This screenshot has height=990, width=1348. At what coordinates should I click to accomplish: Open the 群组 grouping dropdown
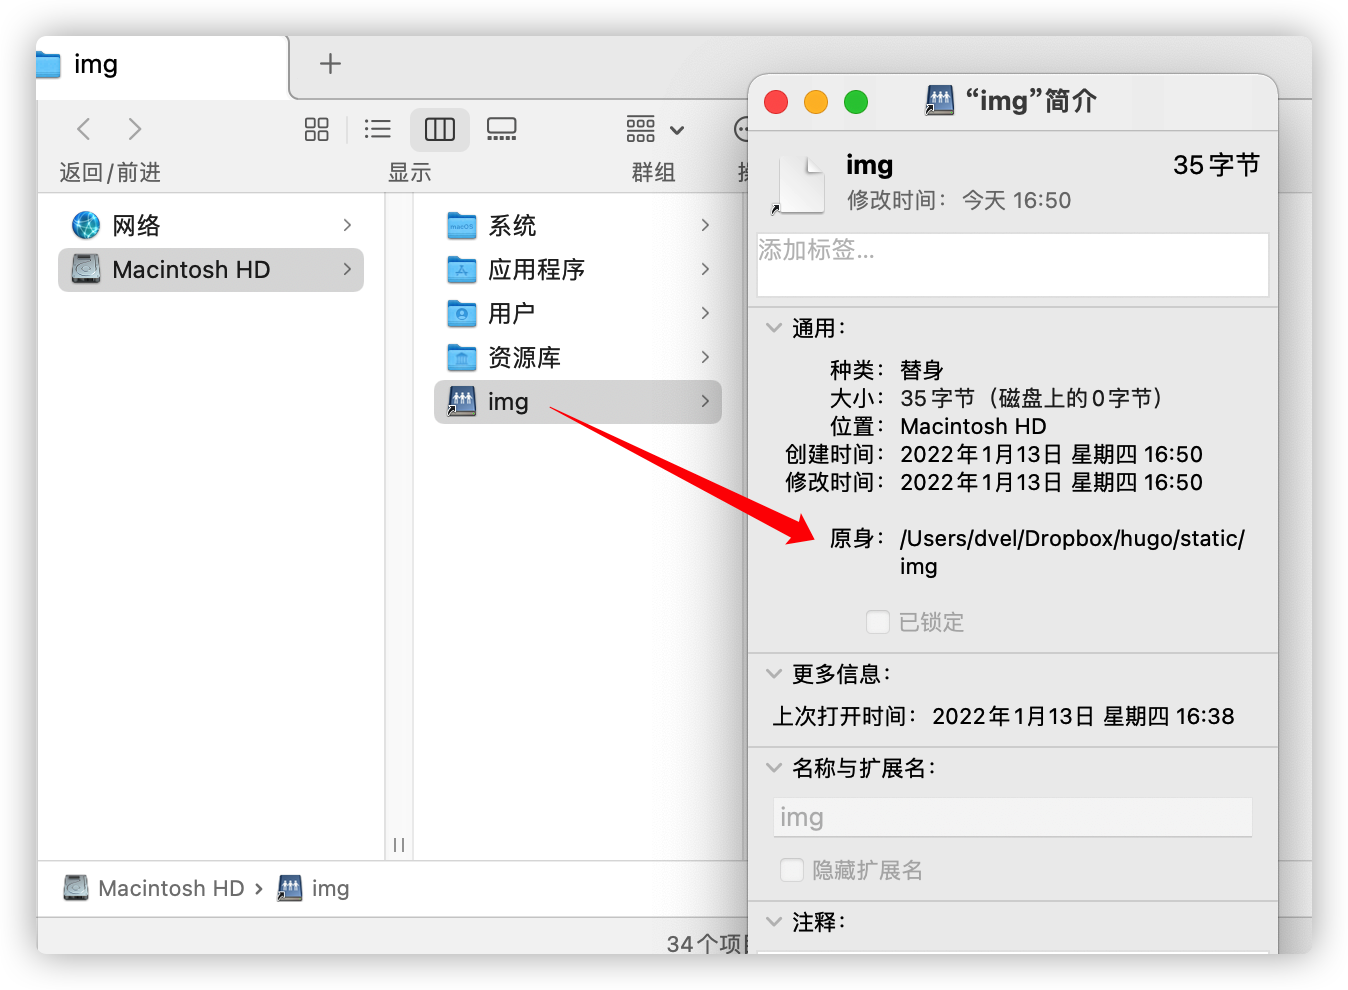[655, 129]
